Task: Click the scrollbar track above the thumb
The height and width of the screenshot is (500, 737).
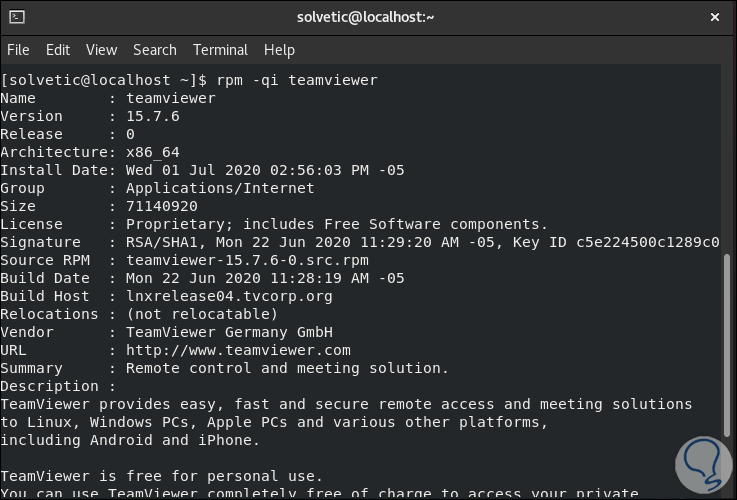Action: [x=728, y=160]
